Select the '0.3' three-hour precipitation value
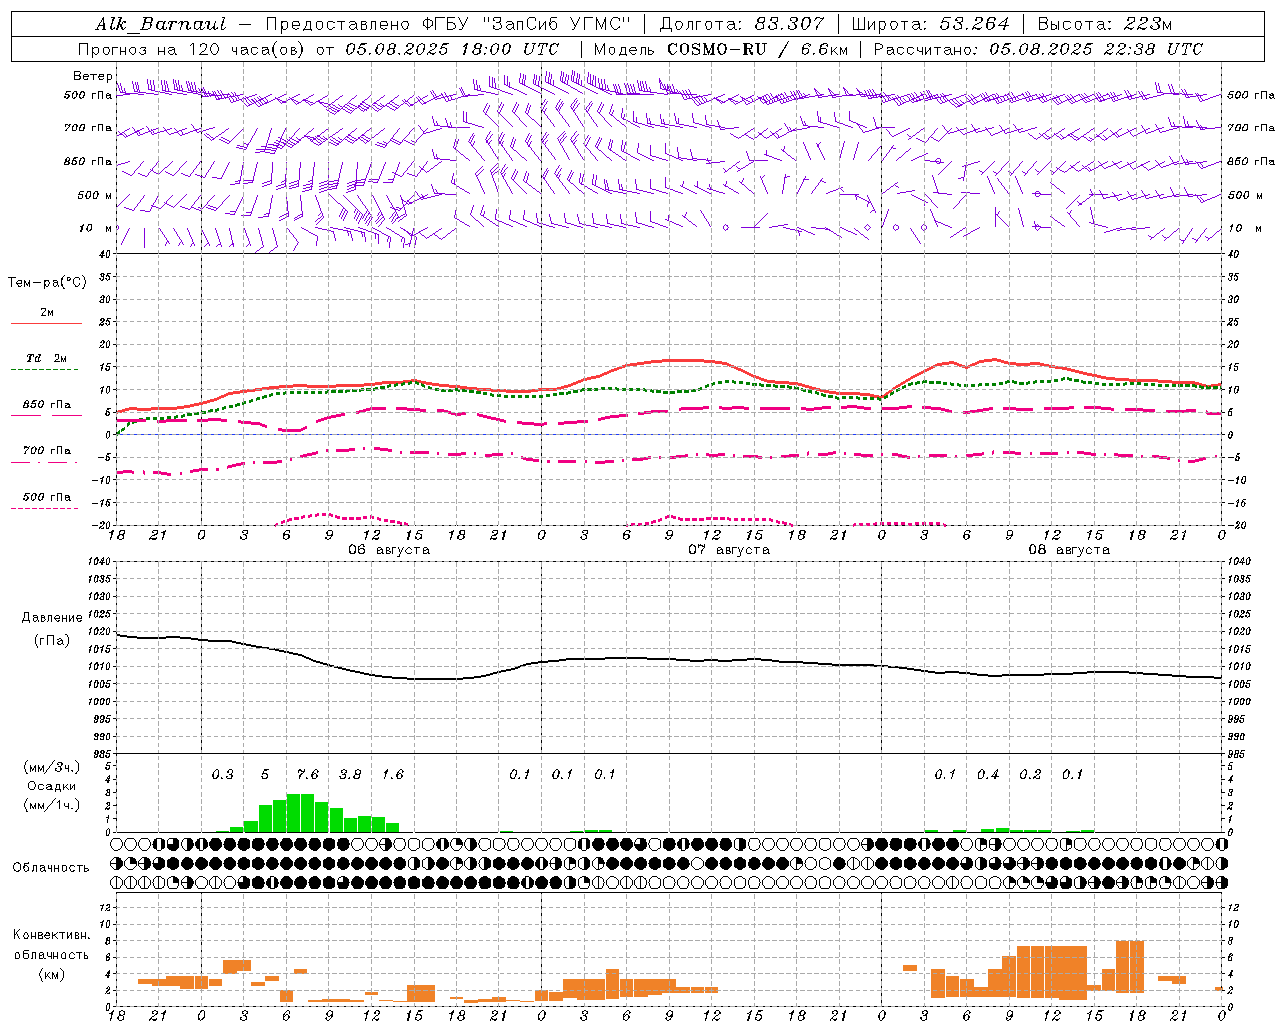 tap(222, 775)
